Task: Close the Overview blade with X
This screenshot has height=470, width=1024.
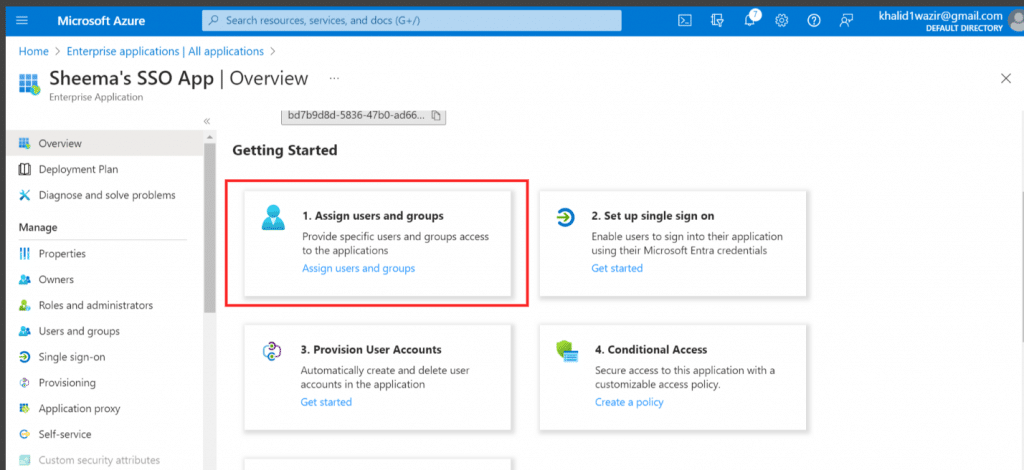Action: pyautogui.click(x=1006, y=78)
